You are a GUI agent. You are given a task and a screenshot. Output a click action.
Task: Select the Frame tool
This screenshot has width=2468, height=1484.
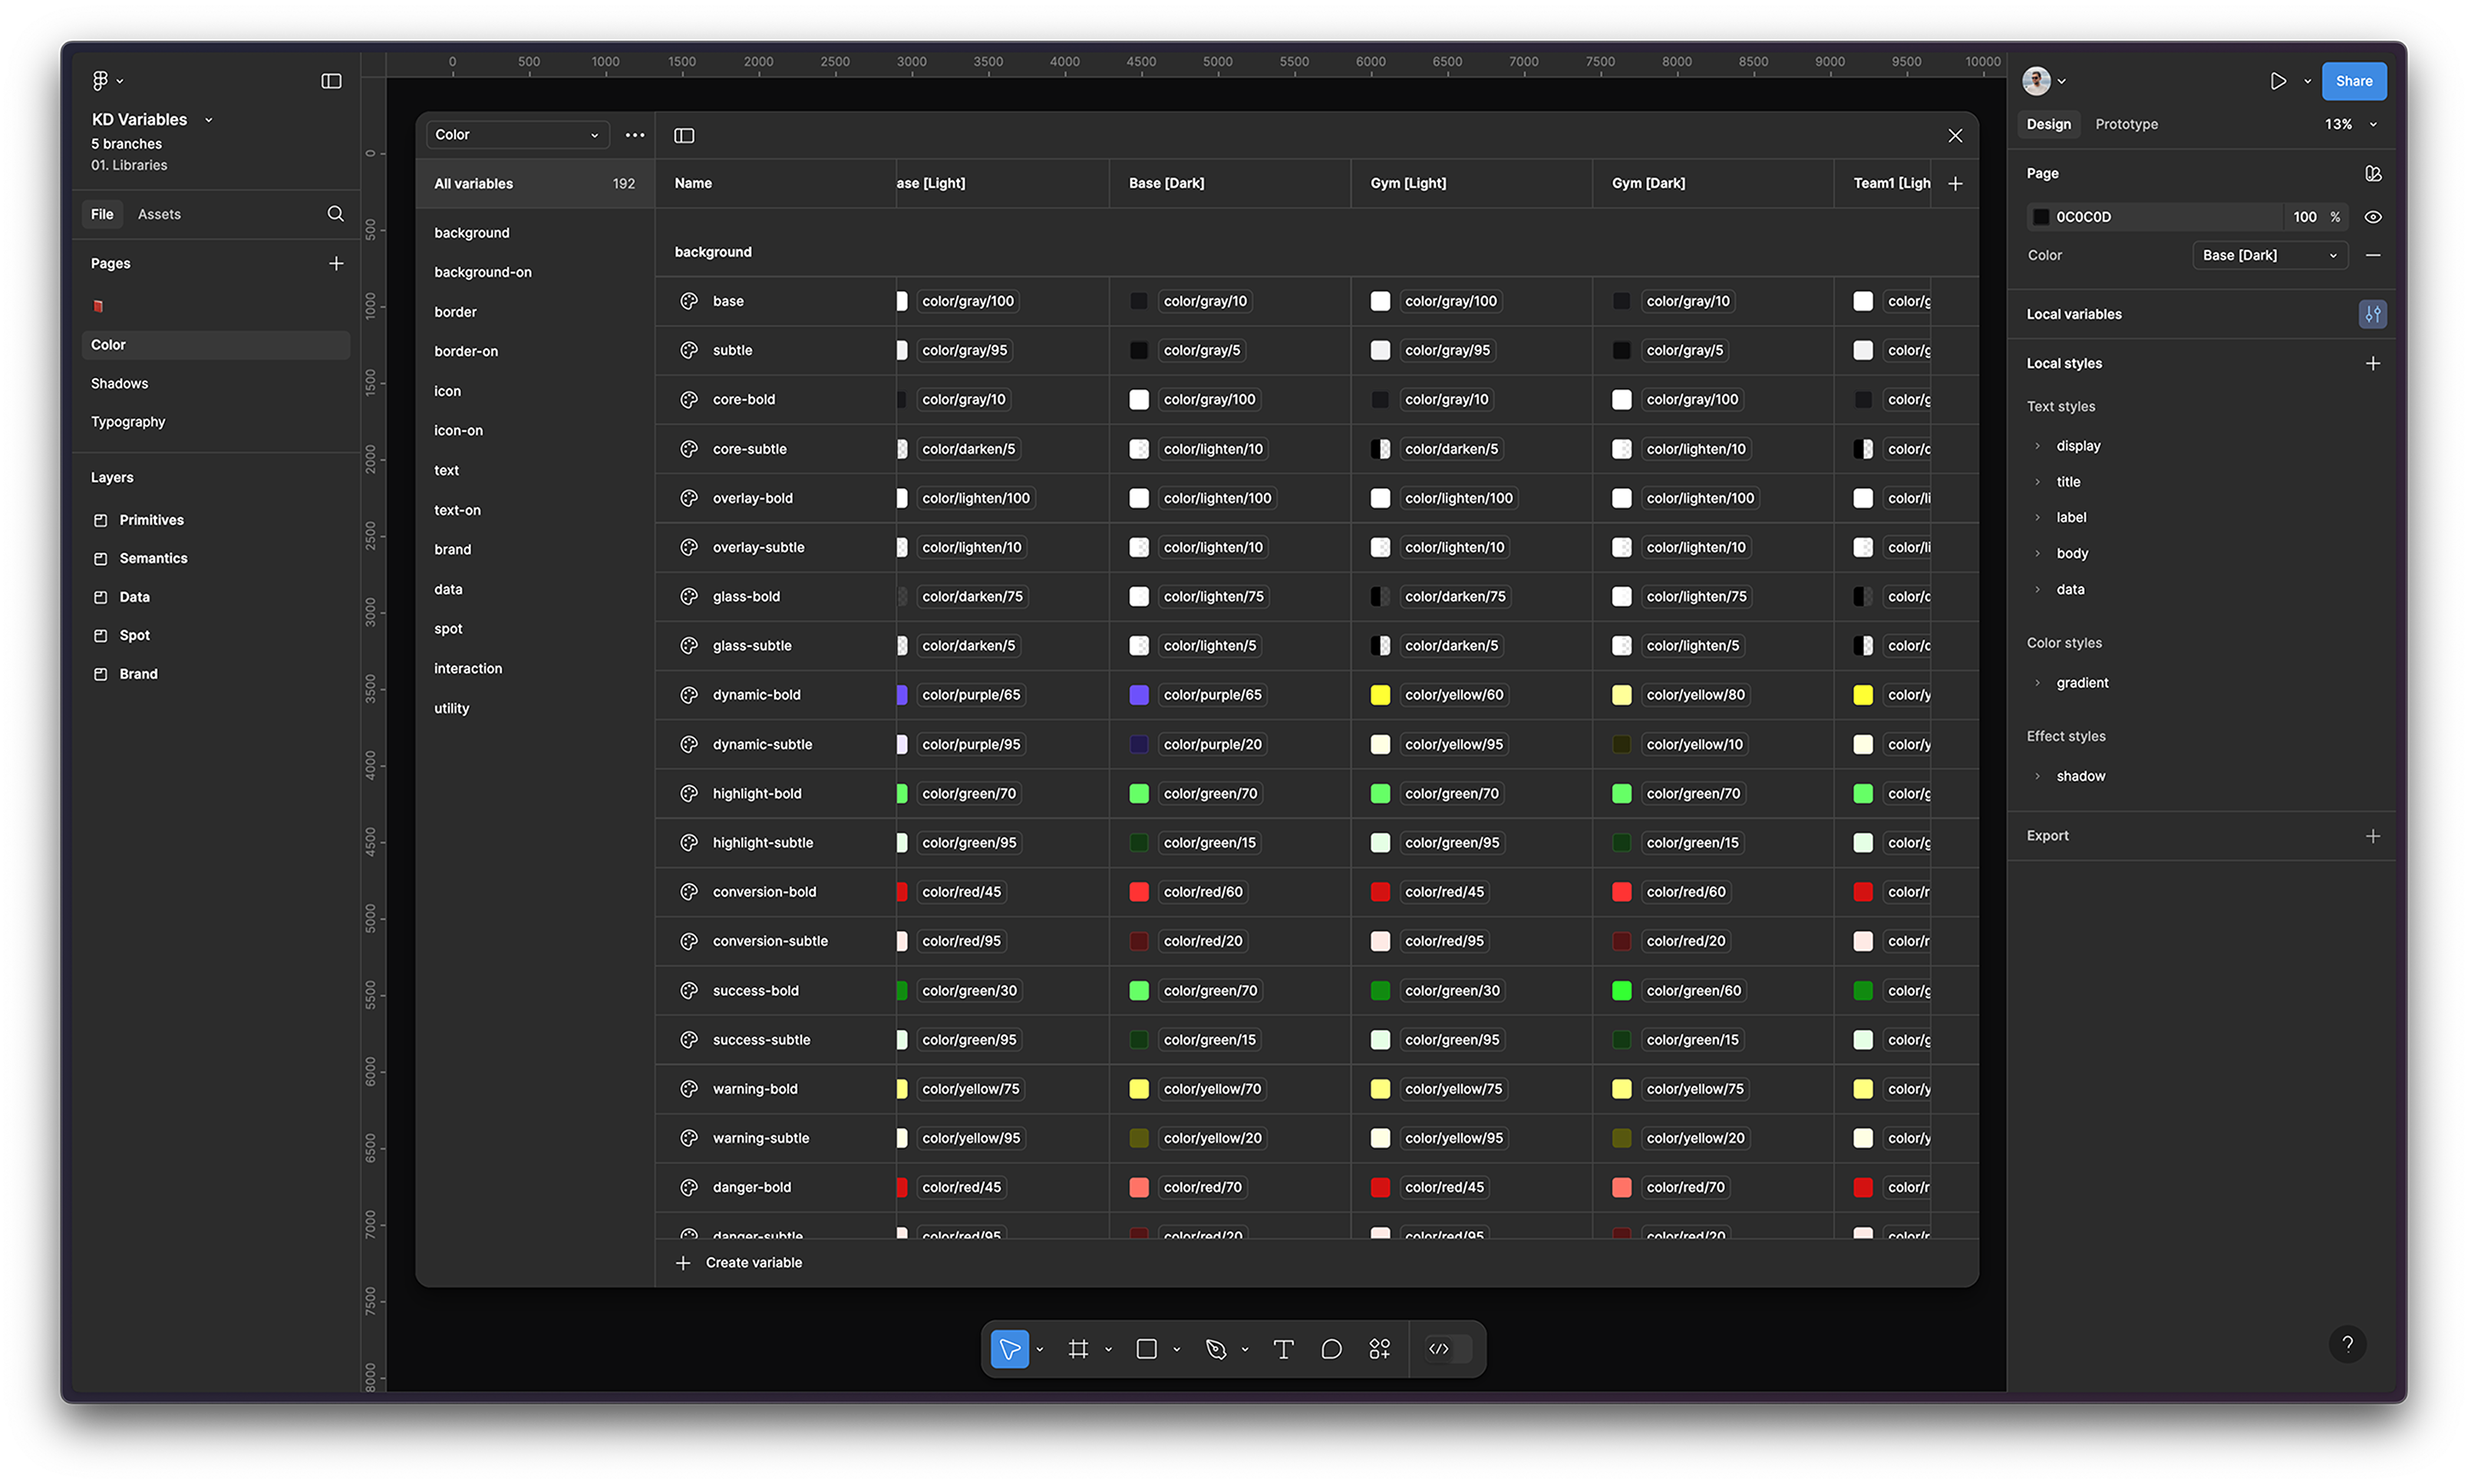pyautogui.click(x=1078, y=1349)
